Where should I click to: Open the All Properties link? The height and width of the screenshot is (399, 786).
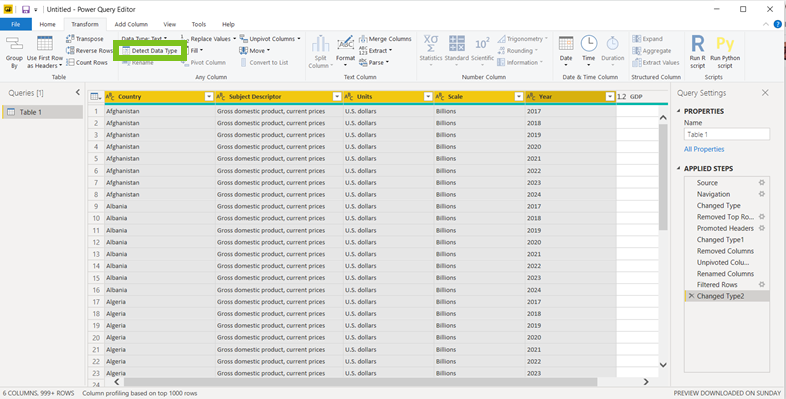click(704, 149)
